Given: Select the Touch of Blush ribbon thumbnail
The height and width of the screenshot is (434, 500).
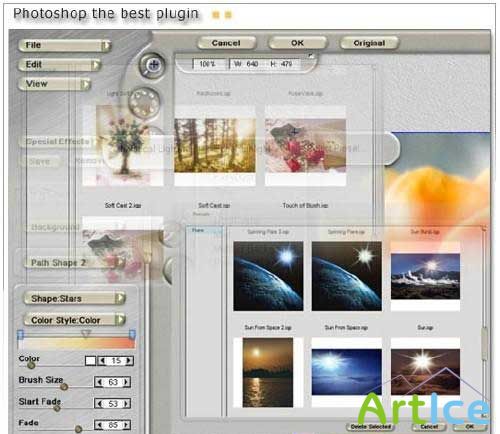Looking at the screenshot, I should point(305,146).
